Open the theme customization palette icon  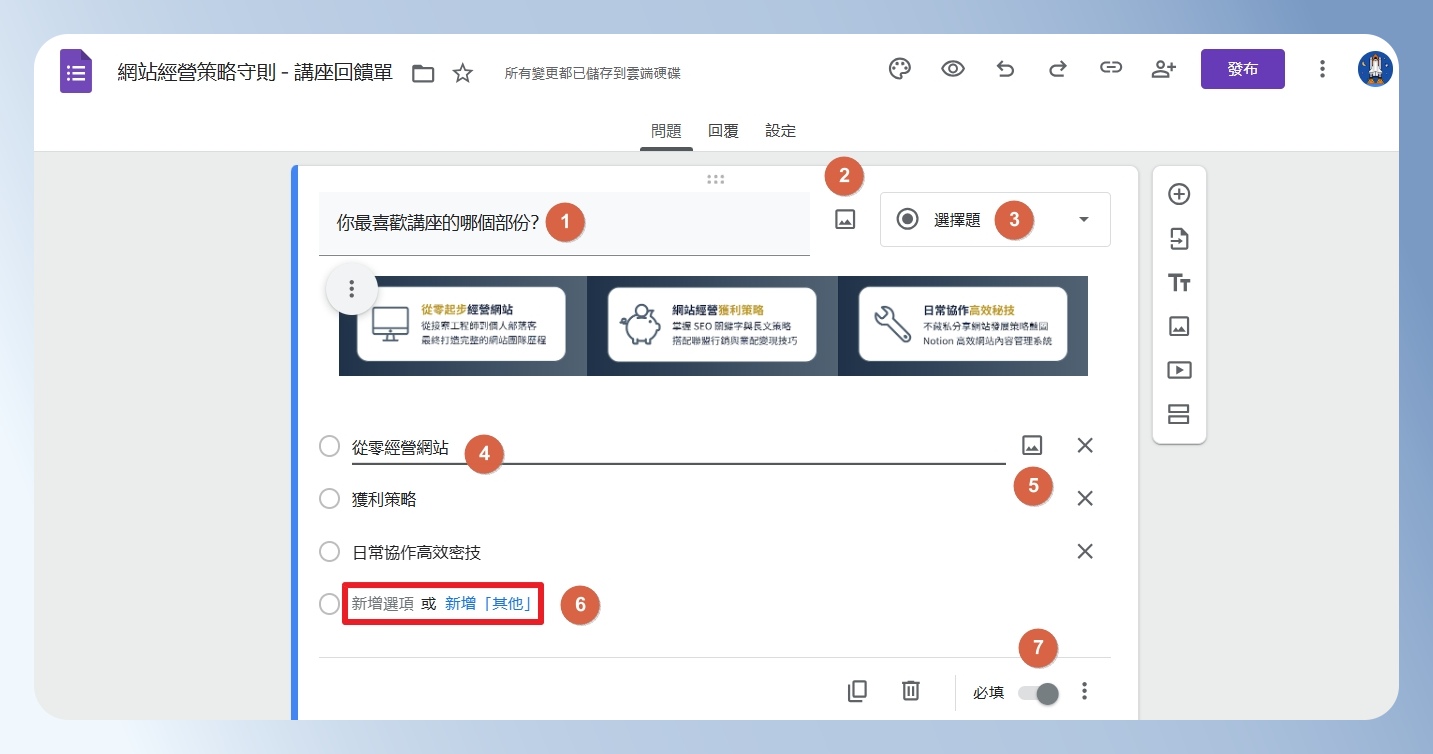coord(900,69)
